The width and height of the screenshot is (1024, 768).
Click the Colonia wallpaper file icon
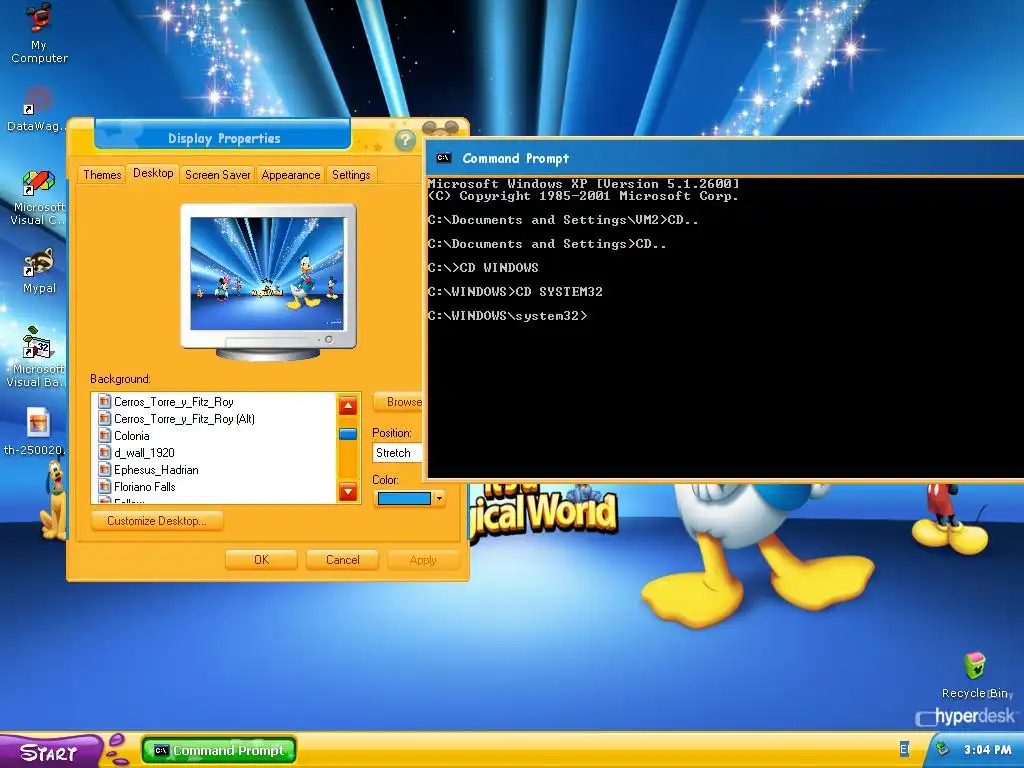104,435
